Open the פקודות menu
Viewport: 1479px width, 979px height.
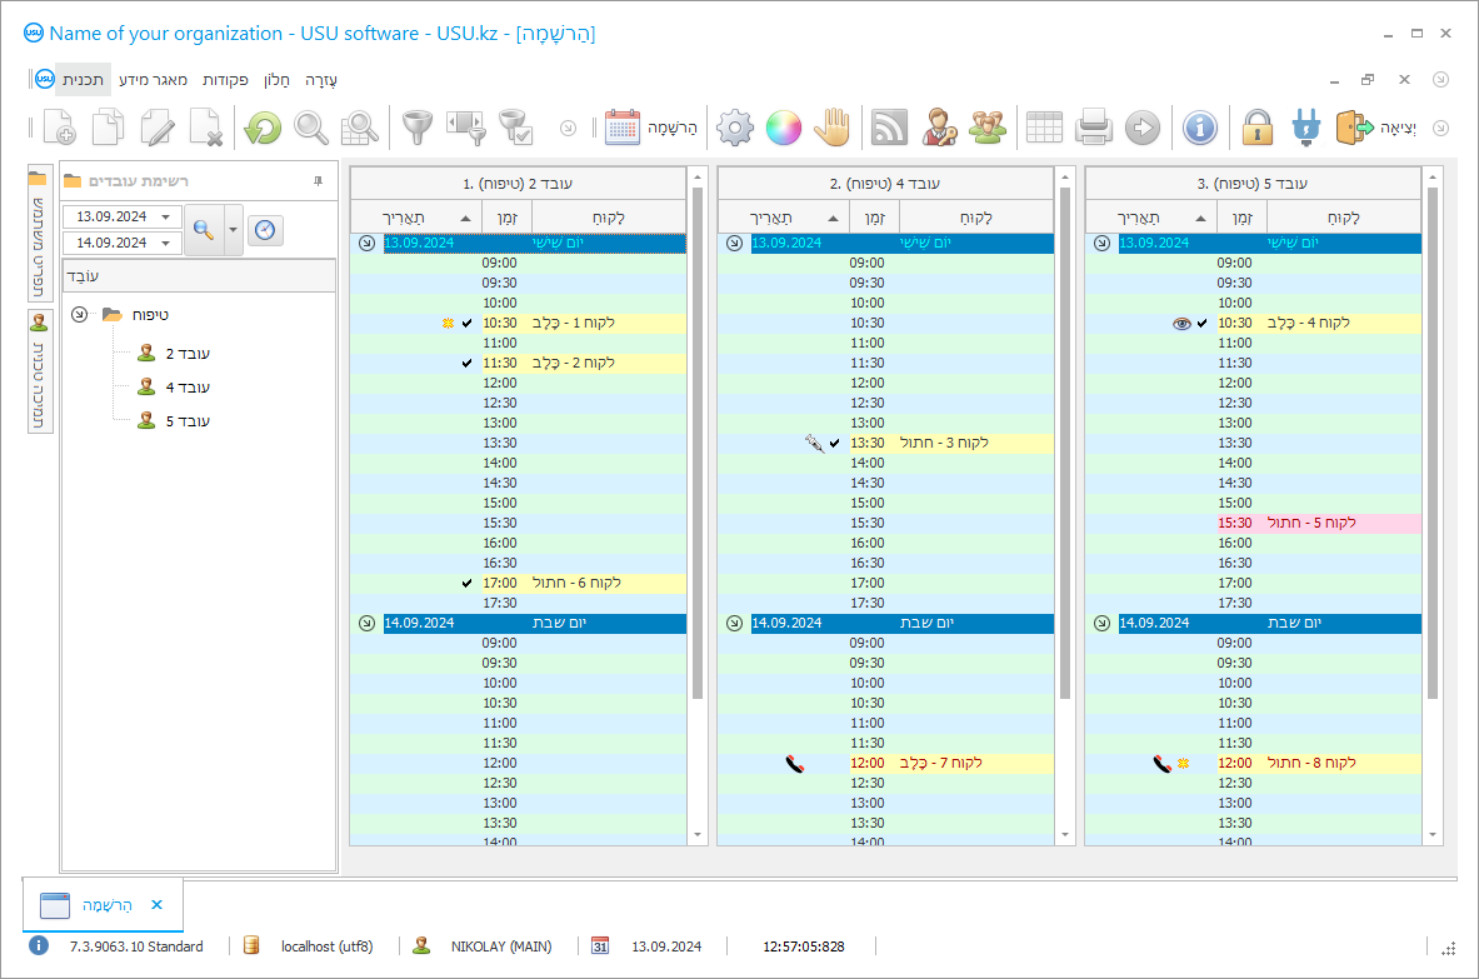[x=225, y=80]
